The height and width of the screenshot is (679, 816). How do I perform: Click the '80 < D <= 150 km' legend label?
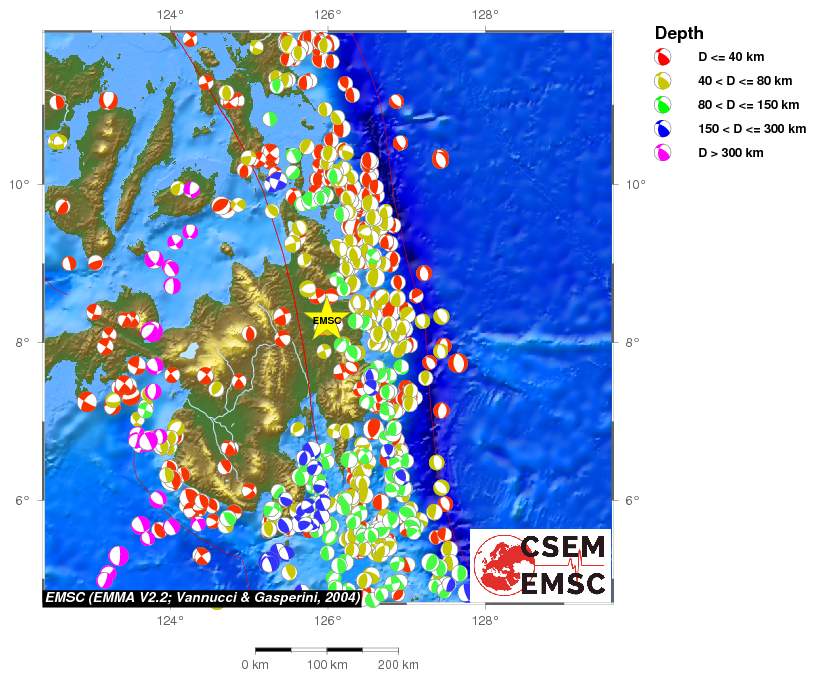[749, 105]
